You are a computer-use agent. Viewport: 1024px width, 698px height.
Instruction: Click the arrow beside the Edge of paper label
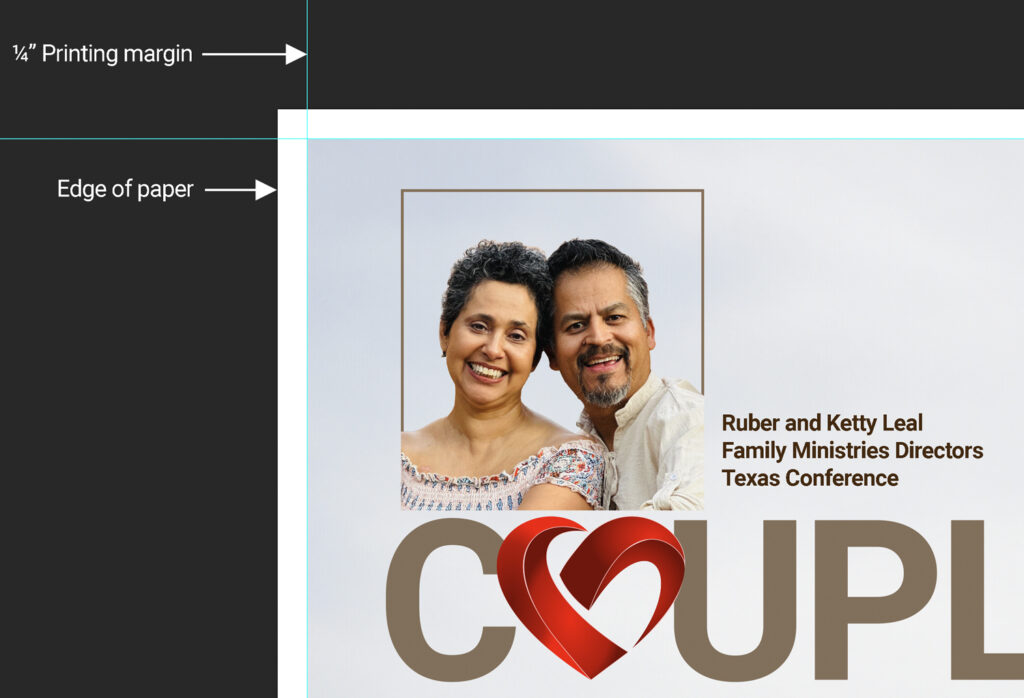pyautogui.click(x=240, y=189)
